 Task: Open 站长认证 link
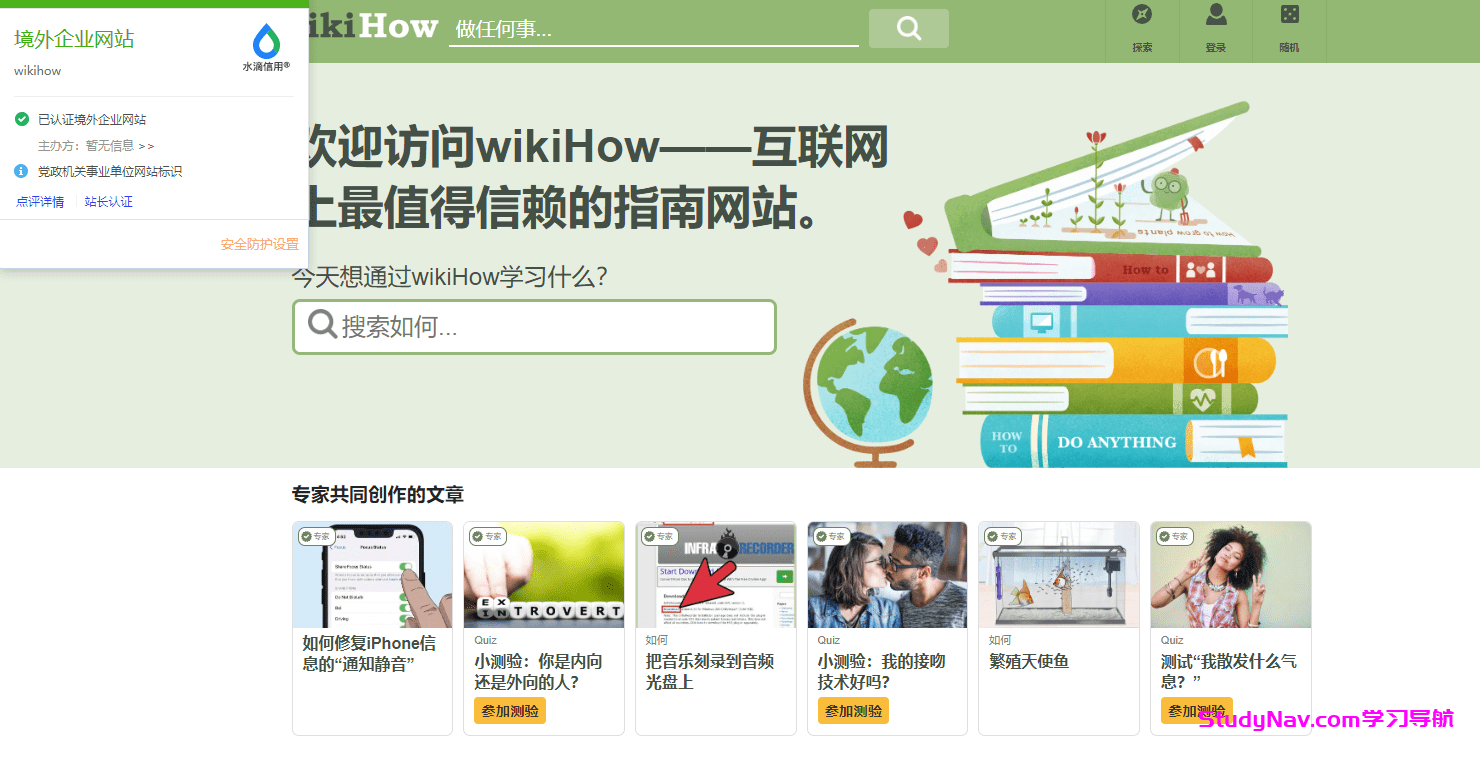click(x=109, y=202)
